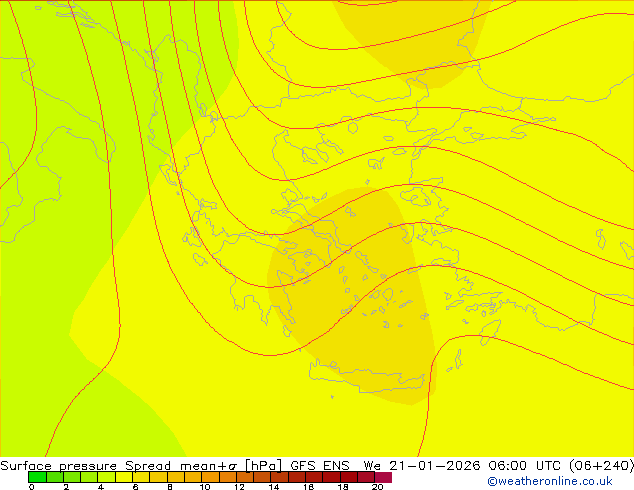634x490 pixels.
Task: Click the 3–4 hPa yellow-green legend swatch
Action: [89, 477]
